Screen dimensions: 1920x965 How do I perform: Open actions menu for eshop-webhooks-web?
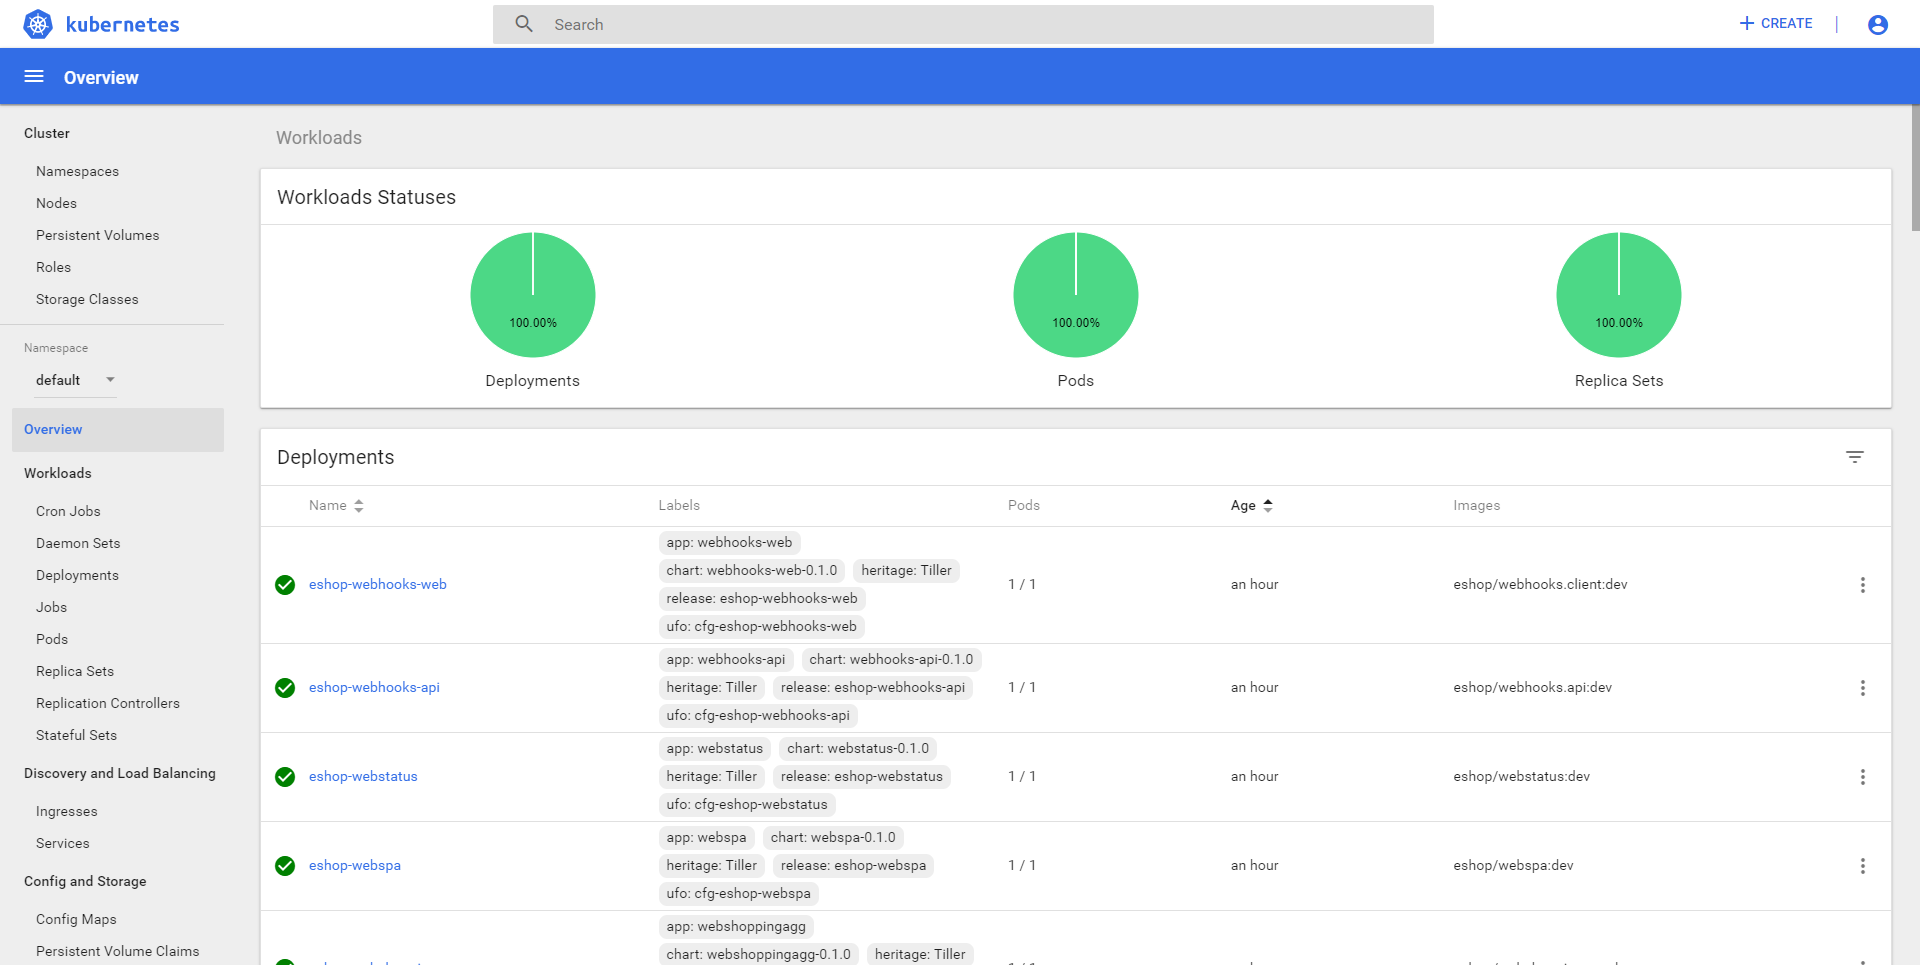point(1862,585)
